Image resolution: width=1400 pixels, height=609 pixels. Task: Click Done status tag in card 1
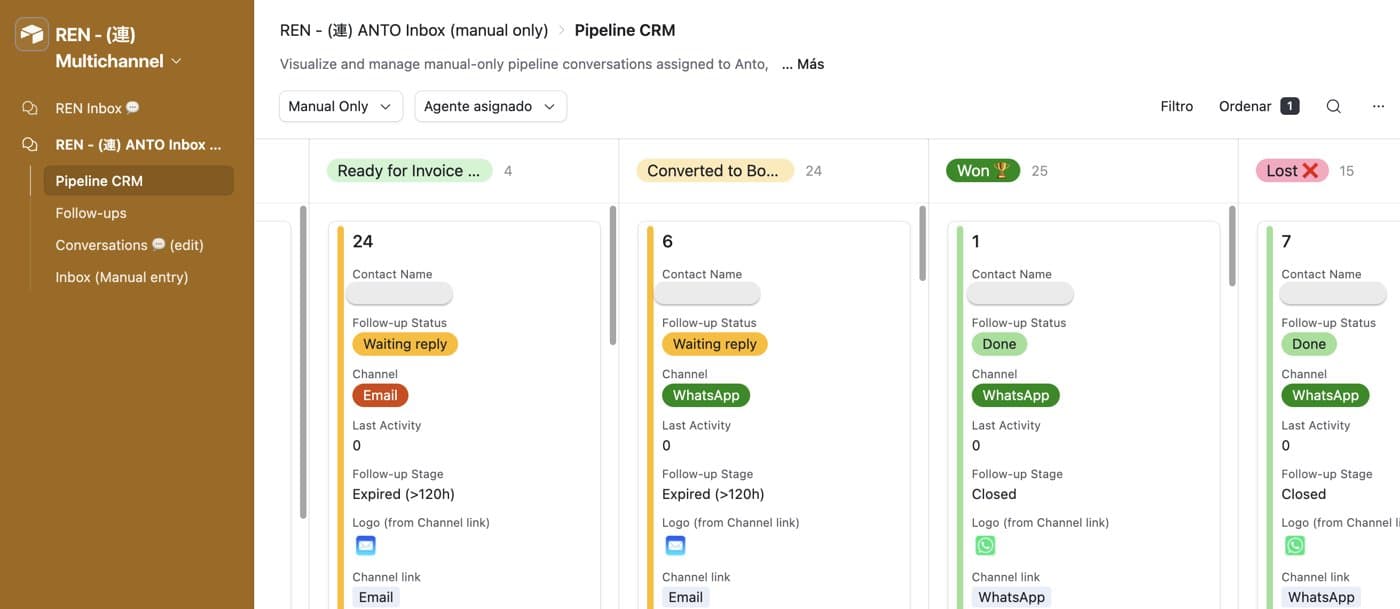[999, 344]
